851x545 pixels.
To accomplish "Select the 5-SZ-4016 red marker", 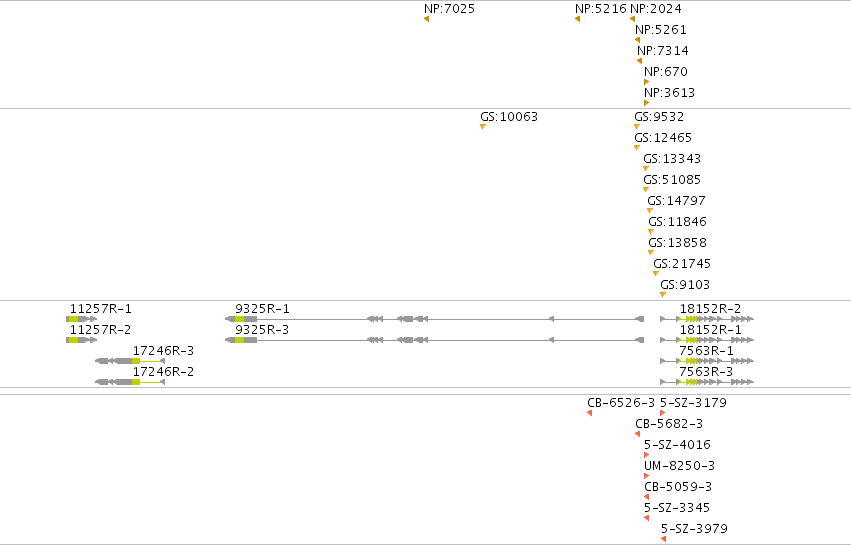I will tap(646, 455).
